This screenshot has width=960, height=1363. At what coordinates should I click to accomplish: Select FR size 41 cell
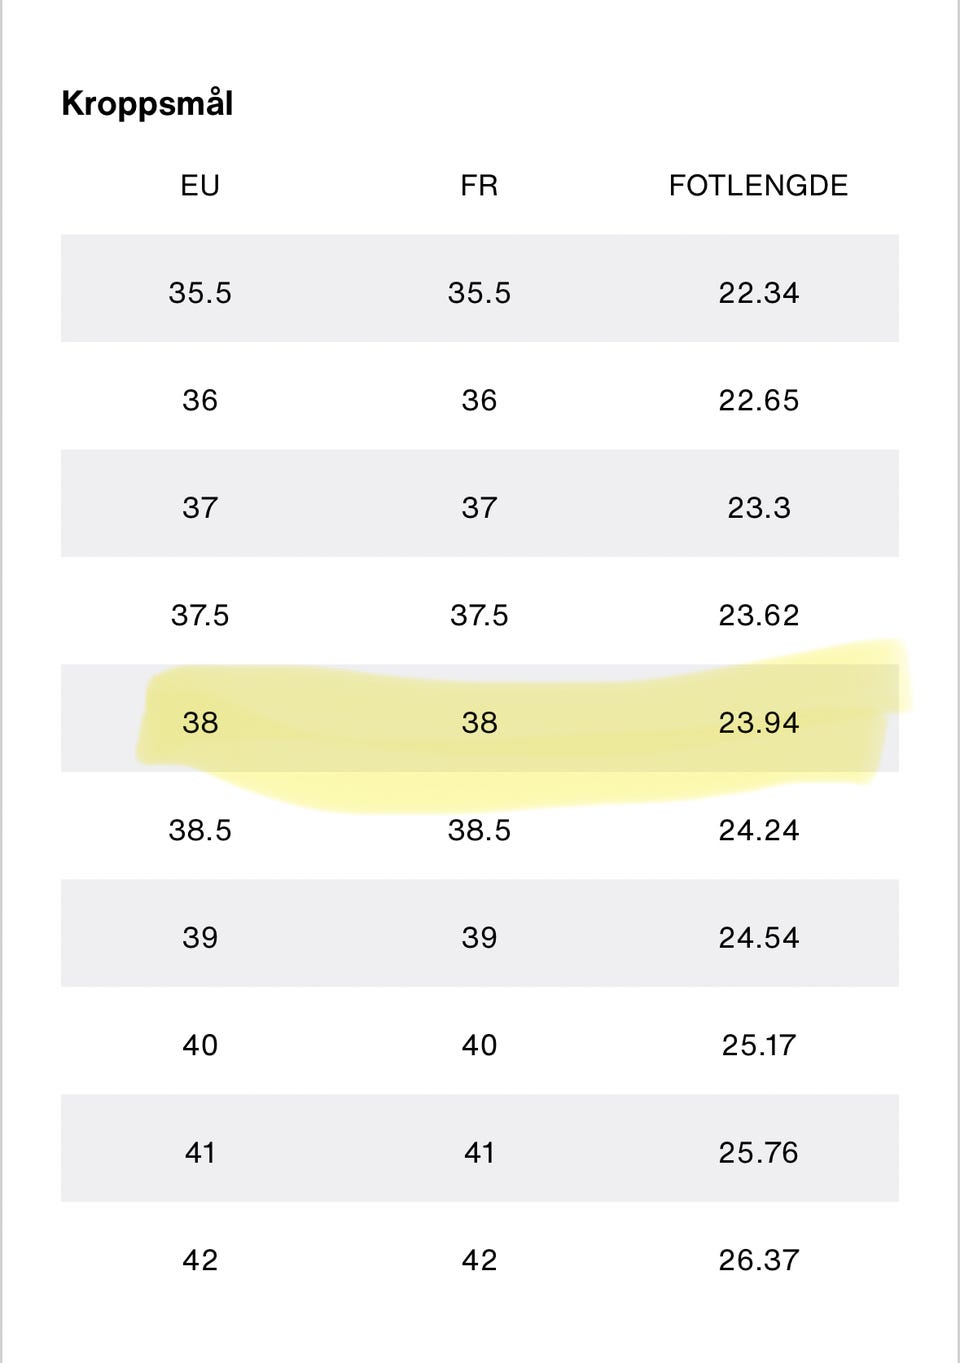(x=479, y=1153)
